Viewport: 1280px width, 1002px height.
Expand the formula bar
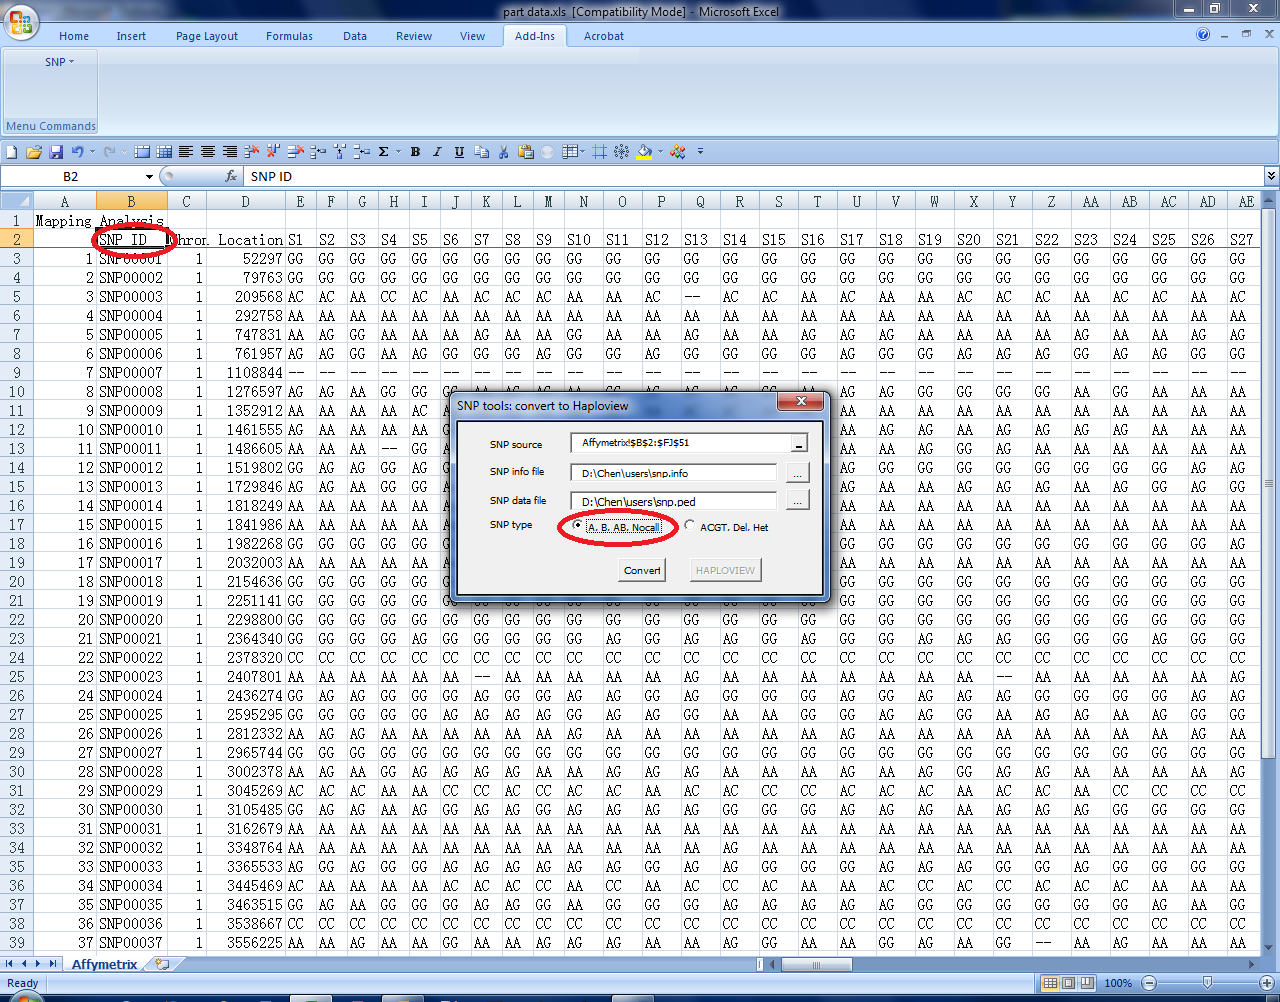pos(1271,176)
